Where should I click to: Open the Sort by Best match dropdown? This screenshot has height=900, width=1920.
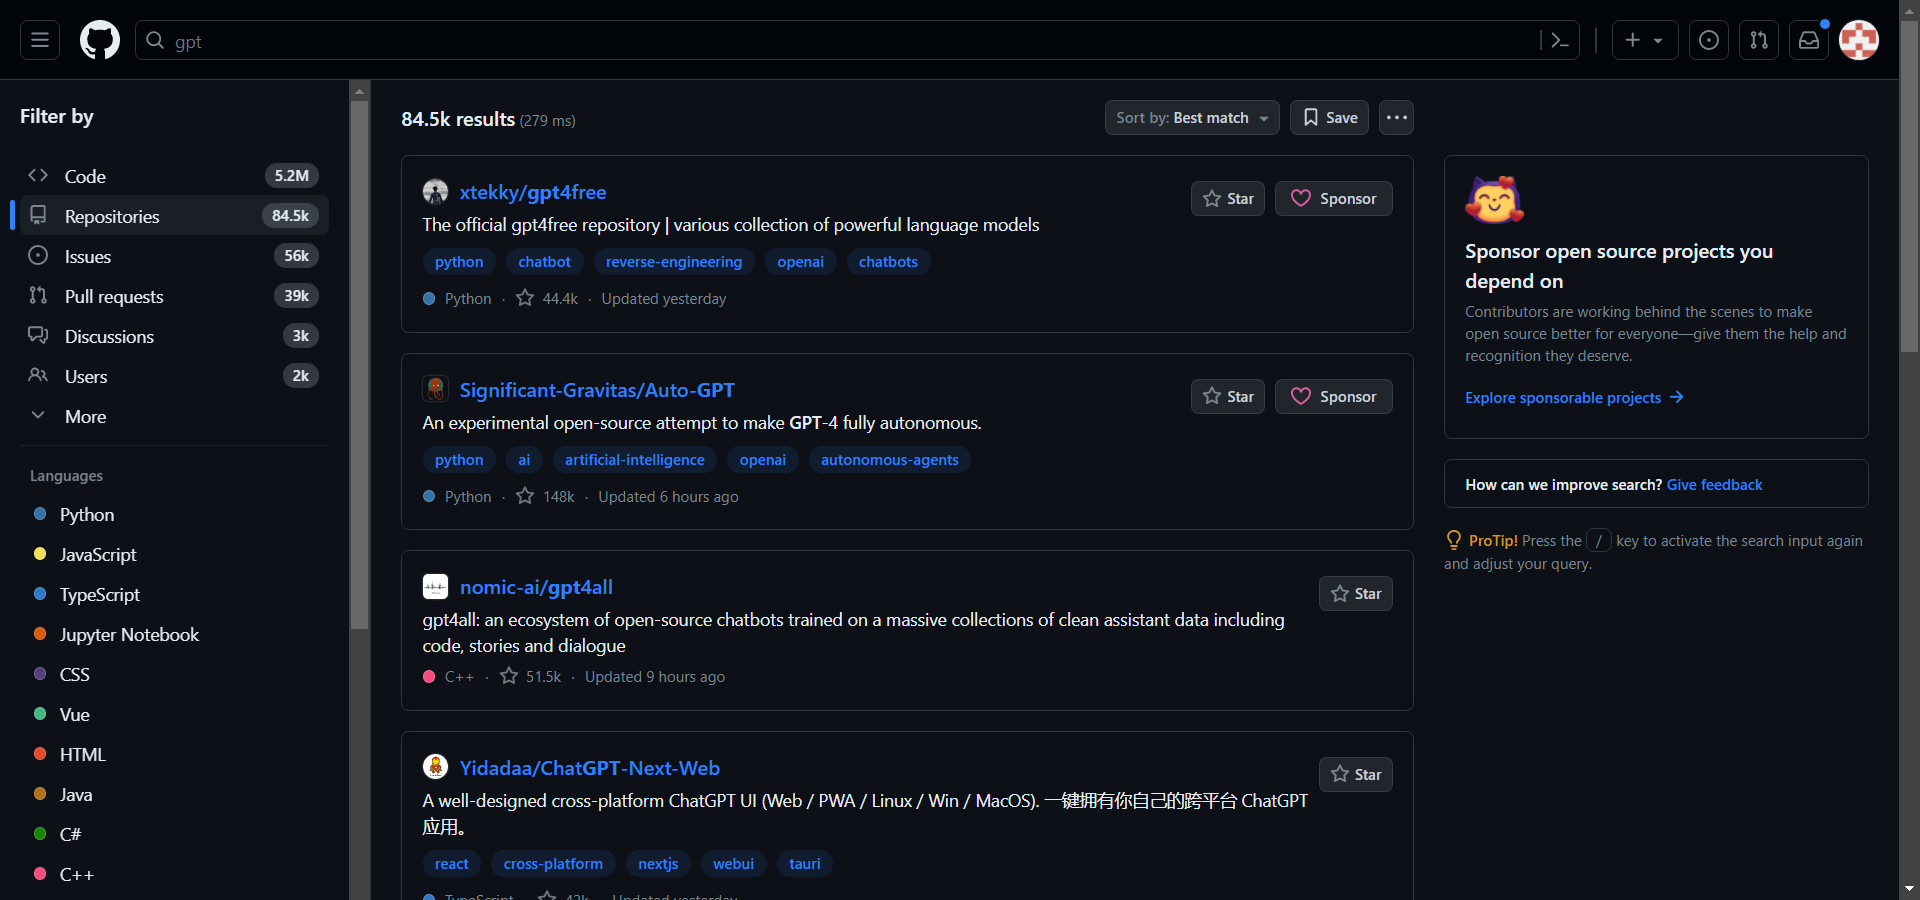[1191, 118]
